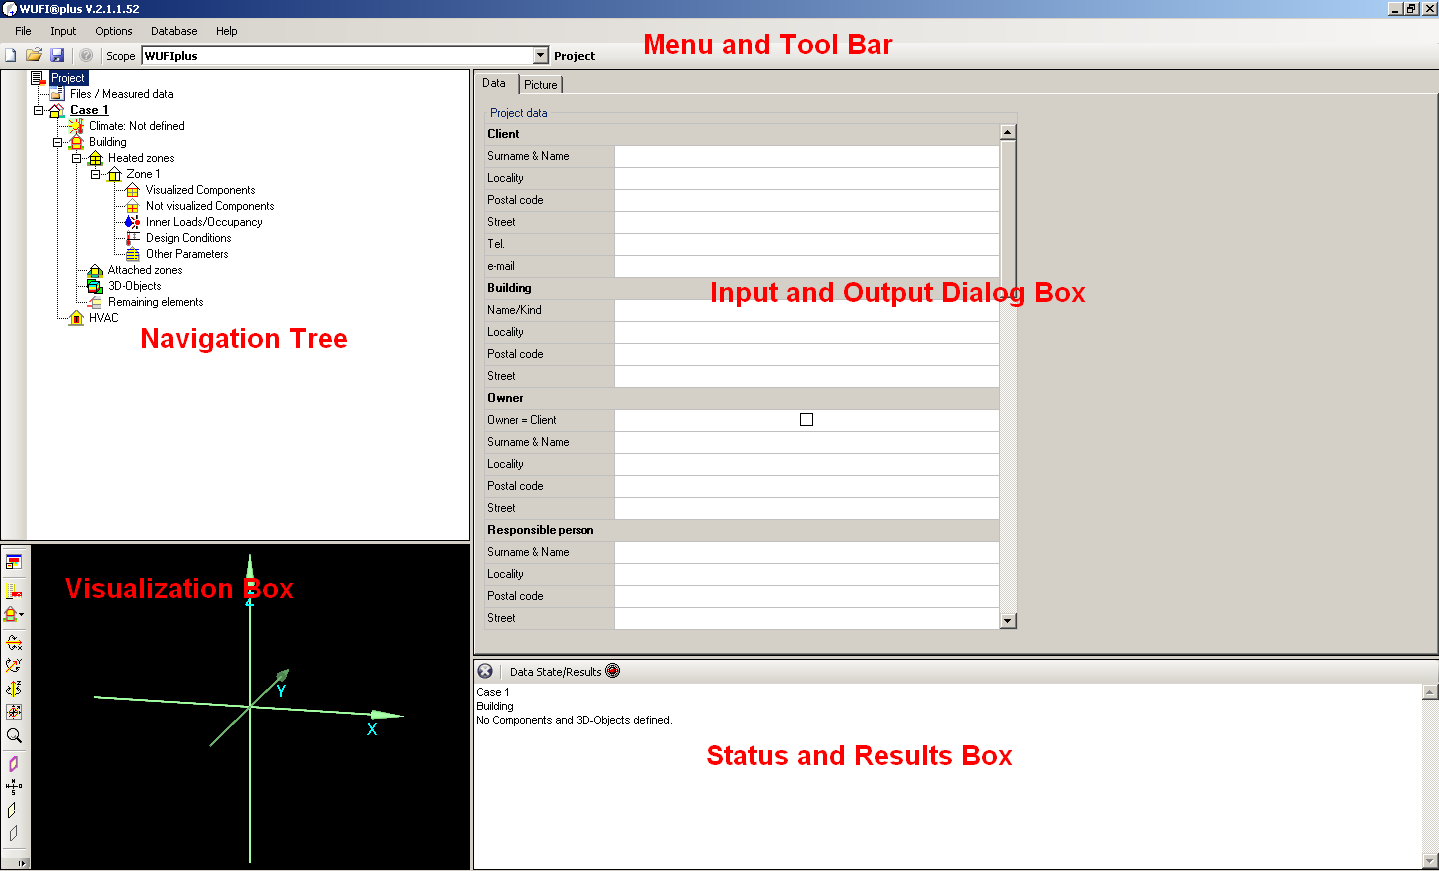This screenshot has width=1439, height=871.
Task: Click the HVAC house icon
Action: tap(76, 318)
